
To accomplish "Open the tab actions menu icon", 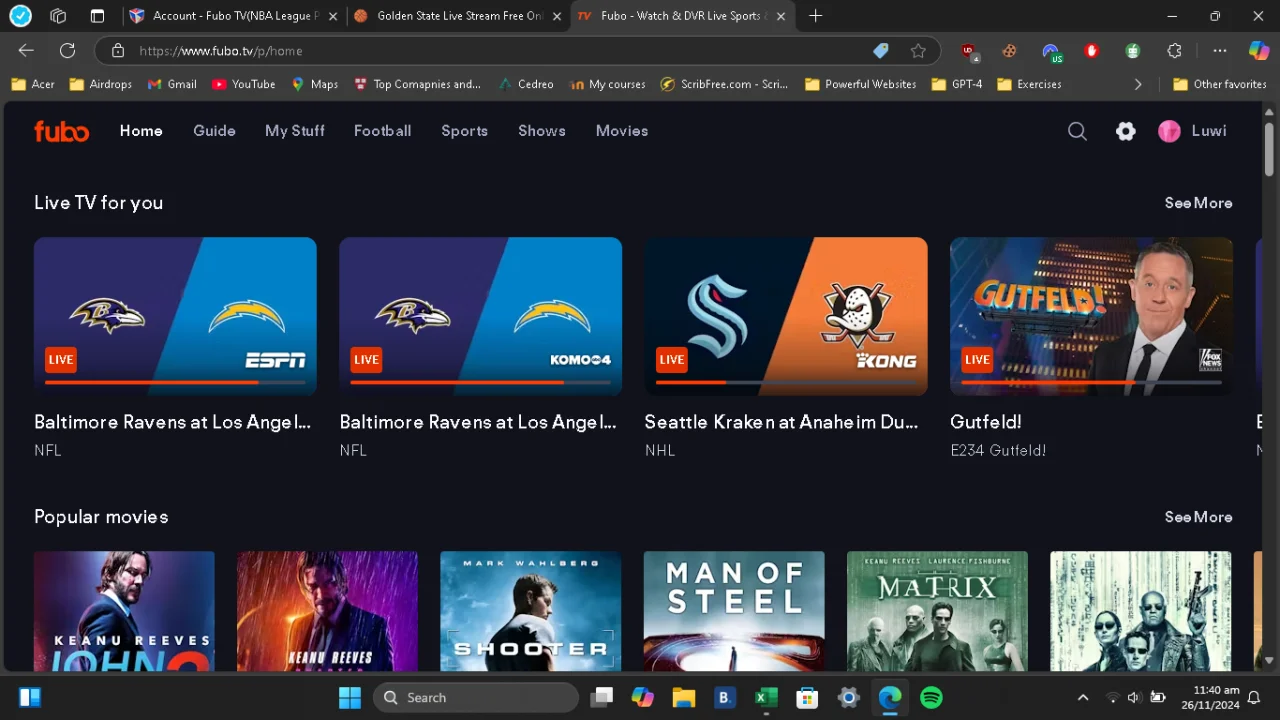I will coord(97,16).
